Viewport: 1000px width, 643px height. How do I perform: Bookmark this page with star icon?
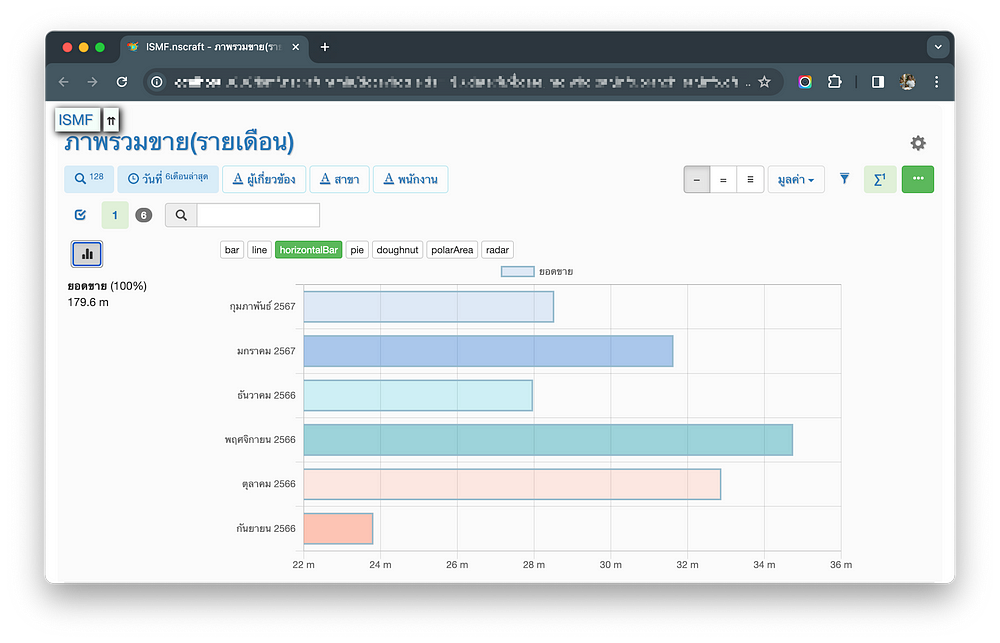click(764, 82)
